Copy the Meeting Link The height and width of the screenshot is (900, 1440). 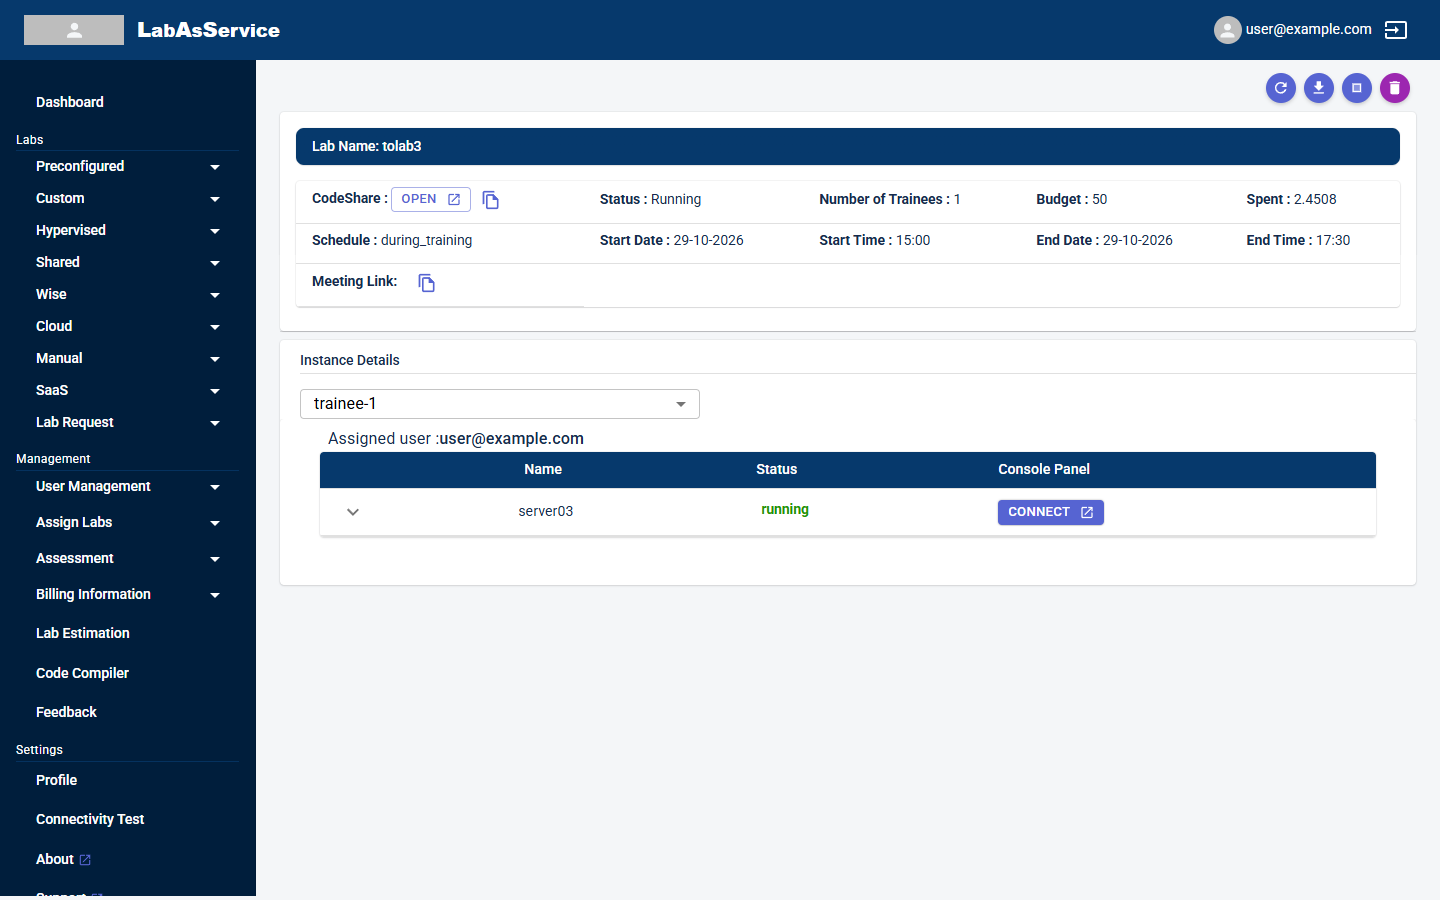(x=427, y=283)
